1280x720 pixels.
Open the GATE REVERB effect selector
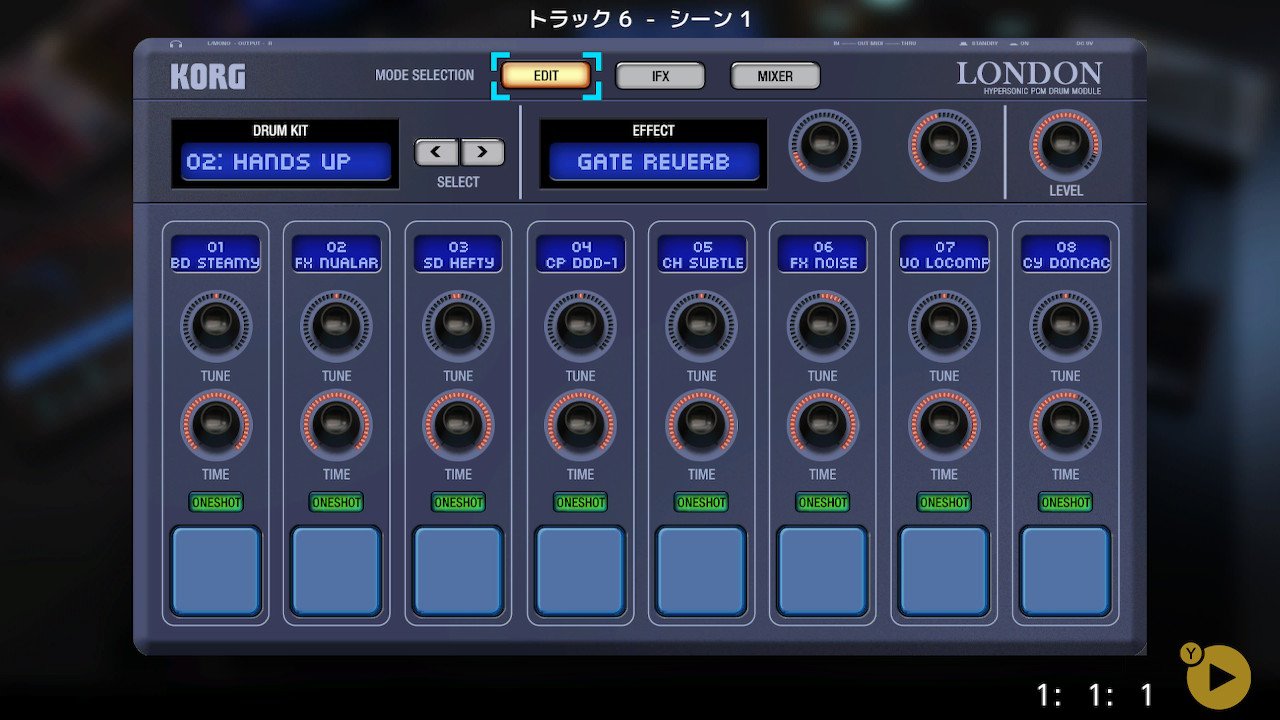coord(653,162)
